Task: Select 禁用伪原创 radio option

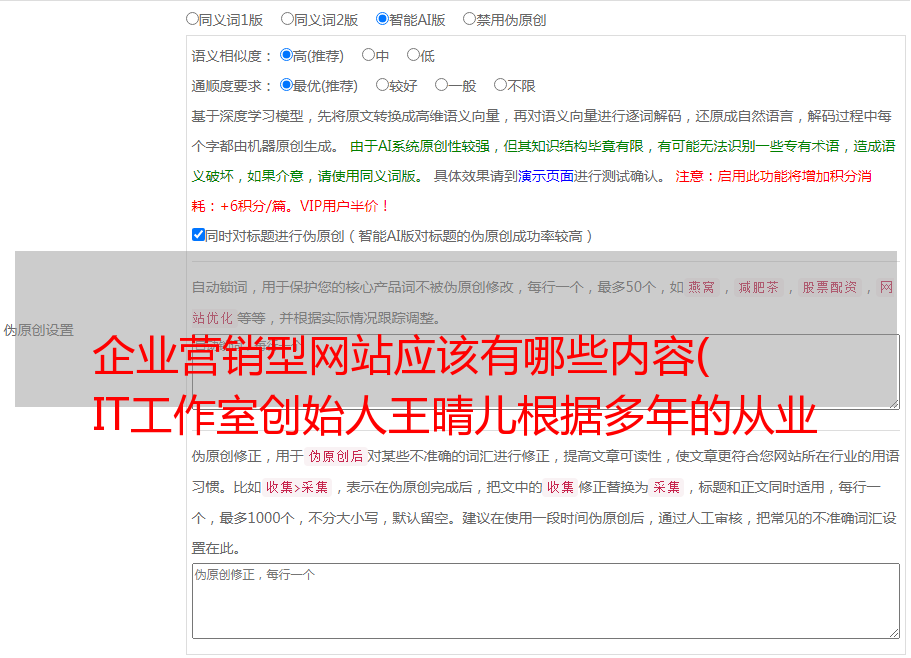Action: (469, 19)
